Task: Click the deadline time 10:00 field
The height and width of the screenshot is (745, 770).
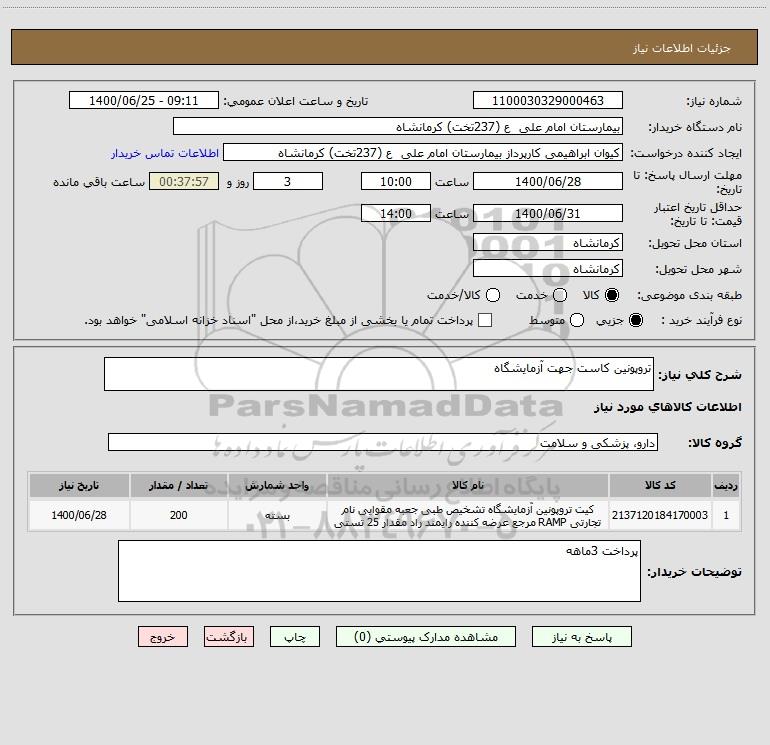Action: pyautogui.click(x=396, y=181)
